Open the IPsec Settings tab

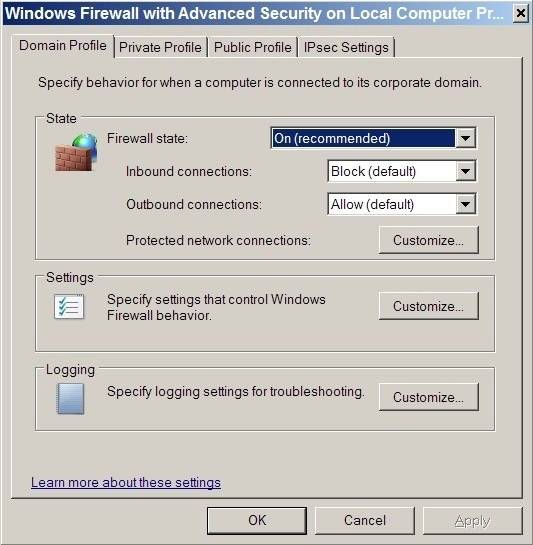click(346, 47)
